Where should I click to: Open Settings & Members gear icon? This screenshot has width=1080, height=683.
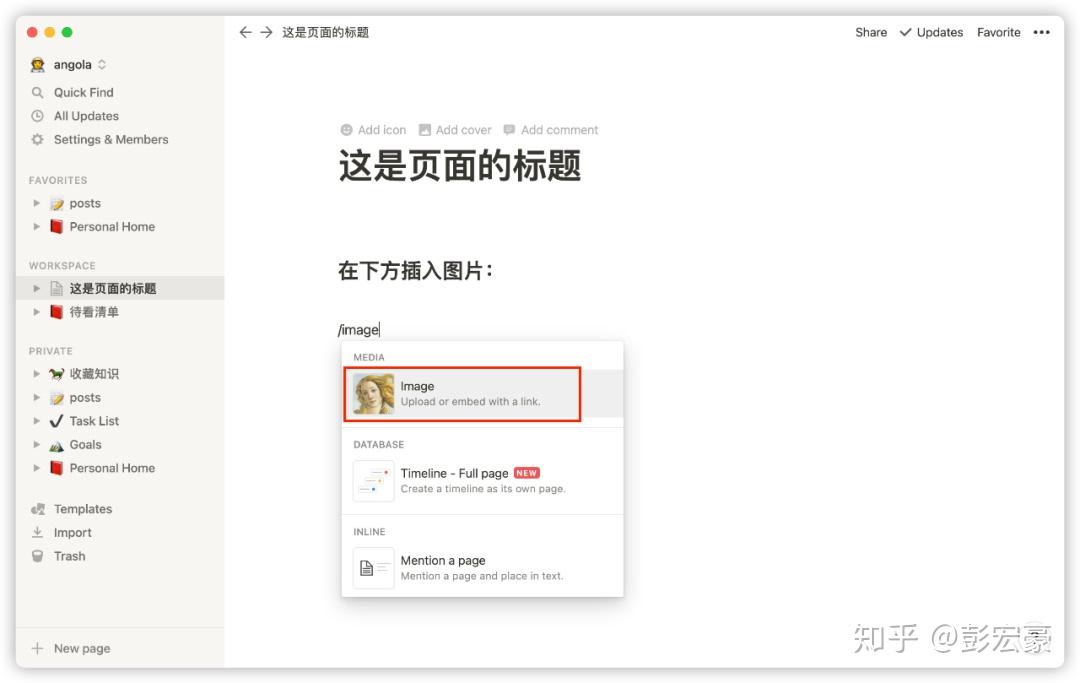(37, 139)
